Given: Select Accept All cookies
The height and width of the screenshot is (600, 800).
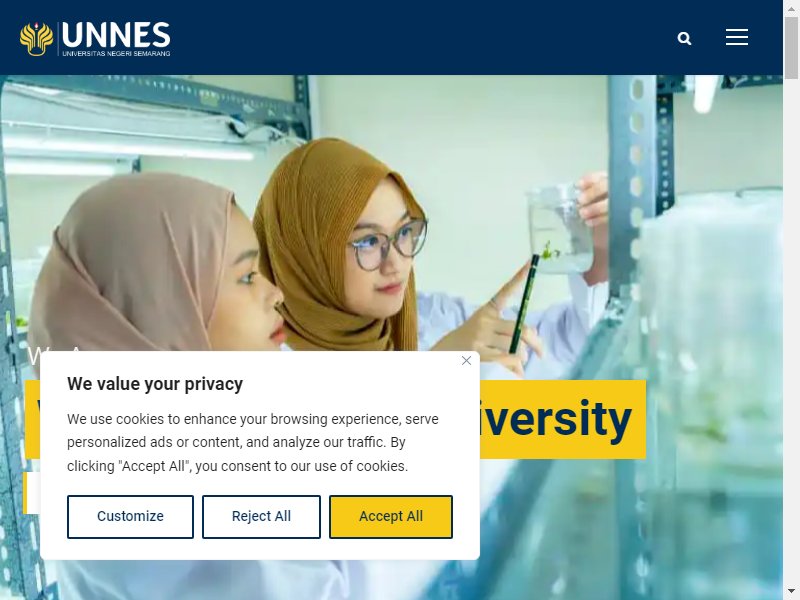Looking at the screenshot, I should [391, 516].
